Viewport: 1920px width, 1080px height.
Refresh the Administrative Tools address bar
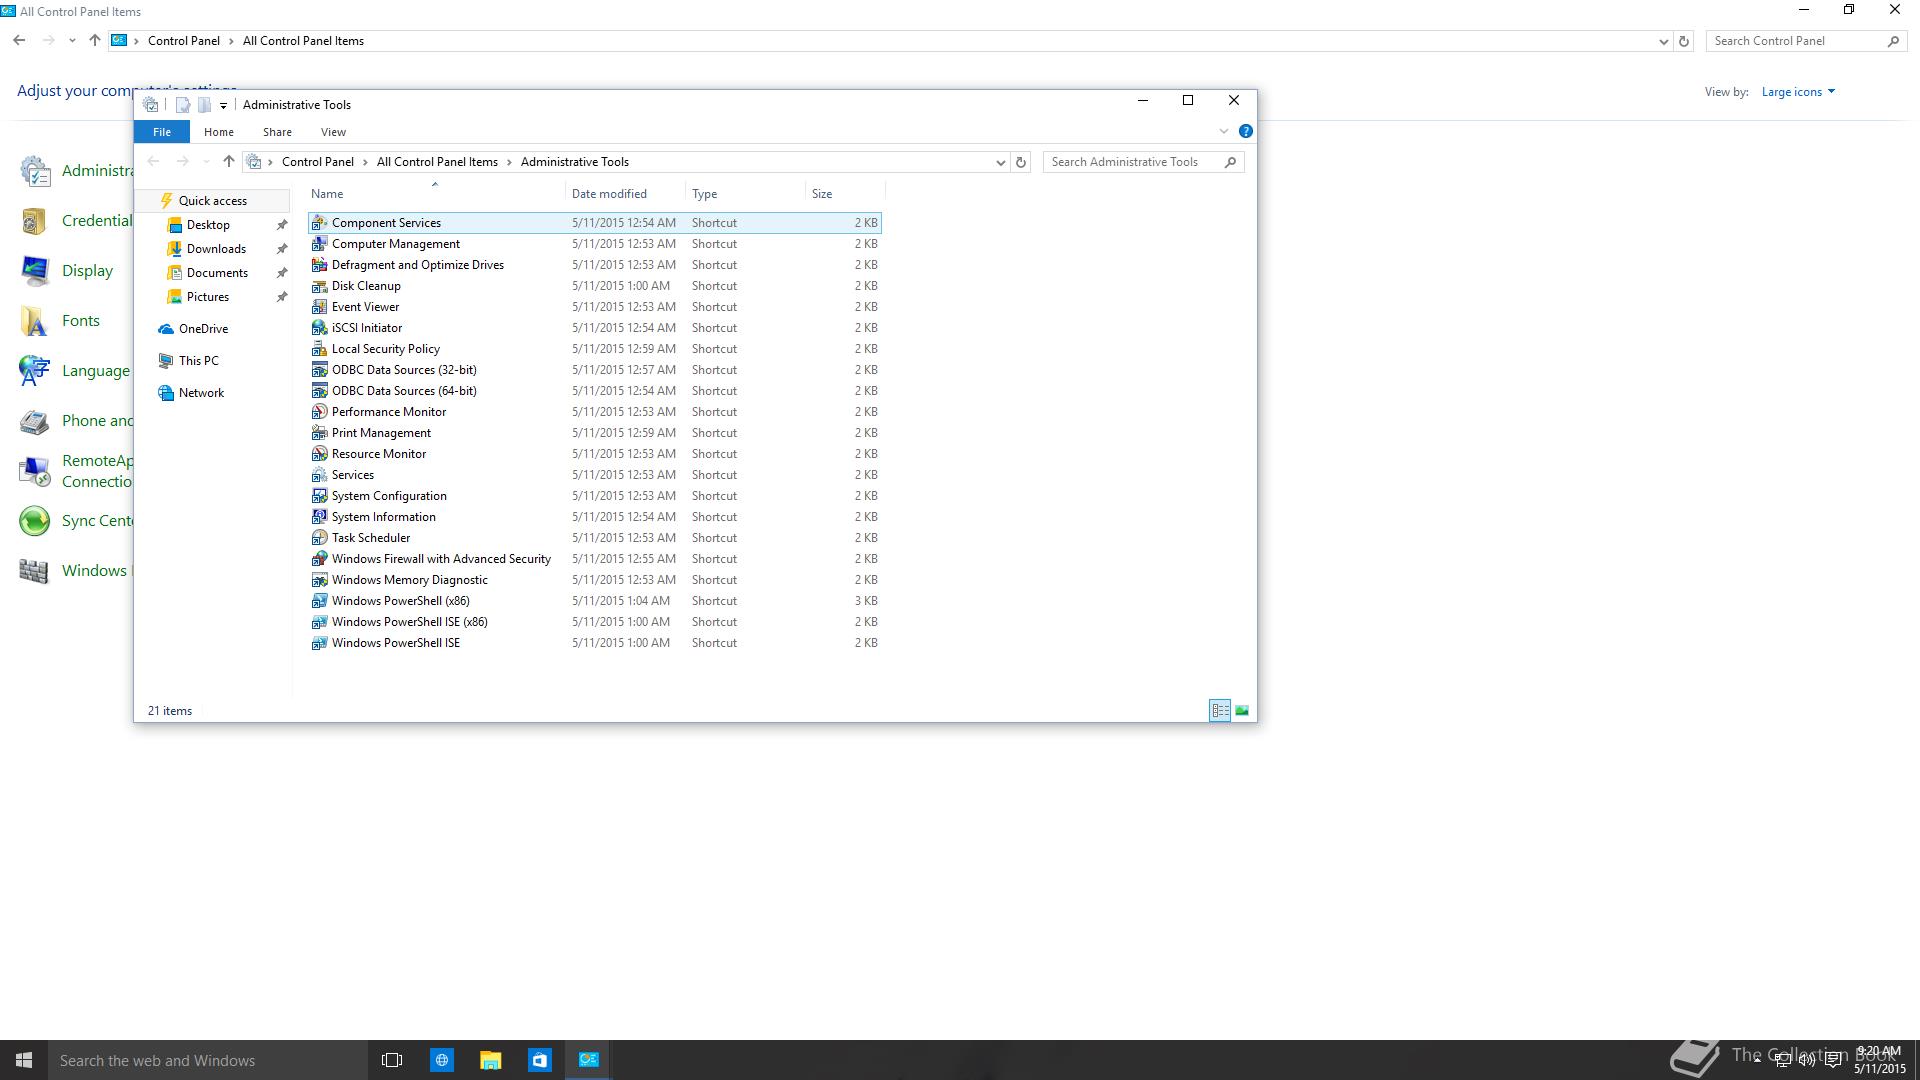pyautogui.click(x=1021, y=162)
